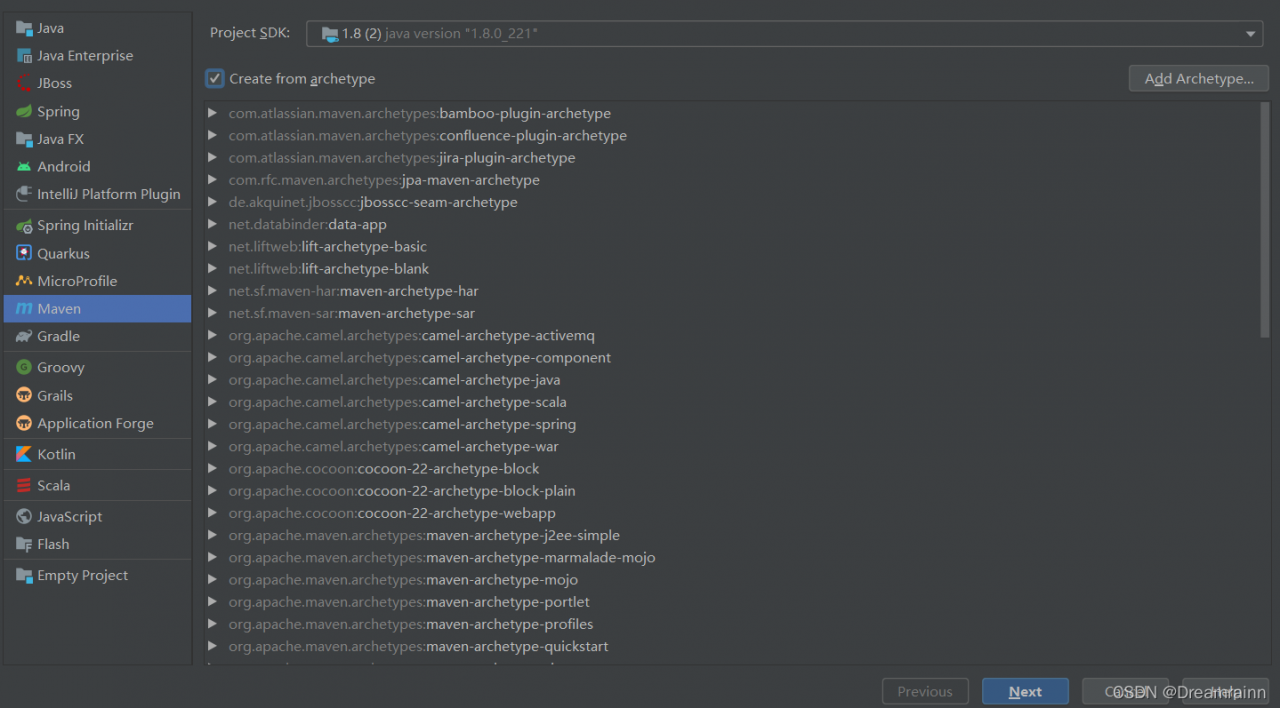Click the IntelliJ Platform Plugin icon

[24, 194]
